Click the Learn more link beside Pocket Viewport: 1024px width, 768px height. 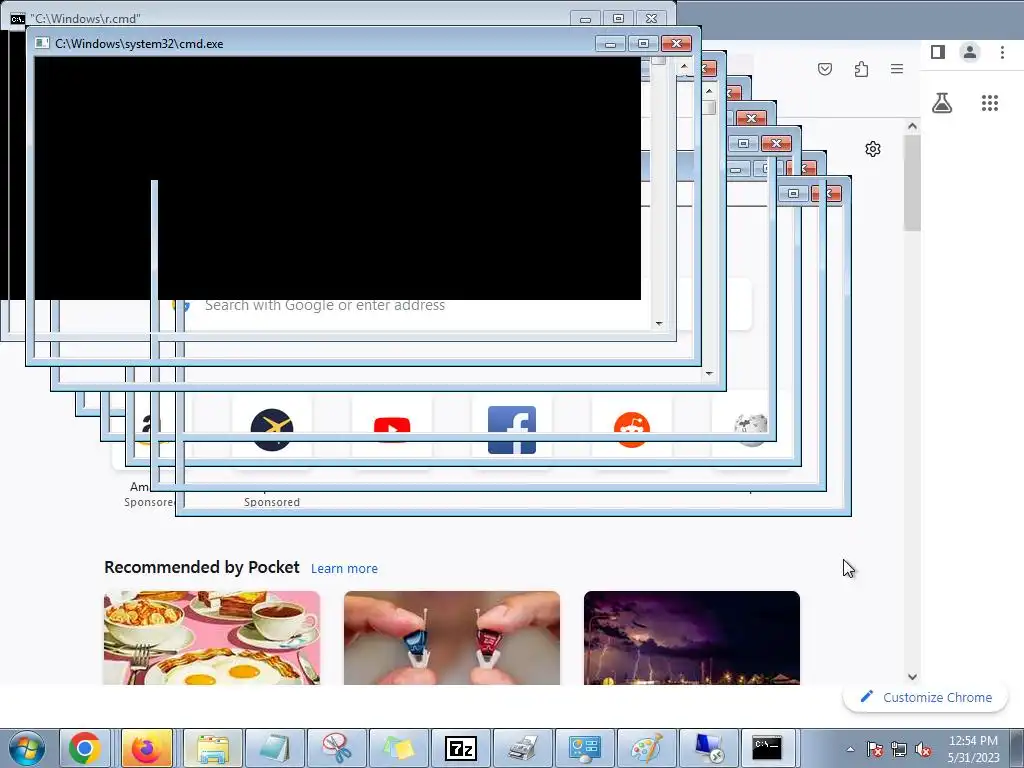click(344, 568)
